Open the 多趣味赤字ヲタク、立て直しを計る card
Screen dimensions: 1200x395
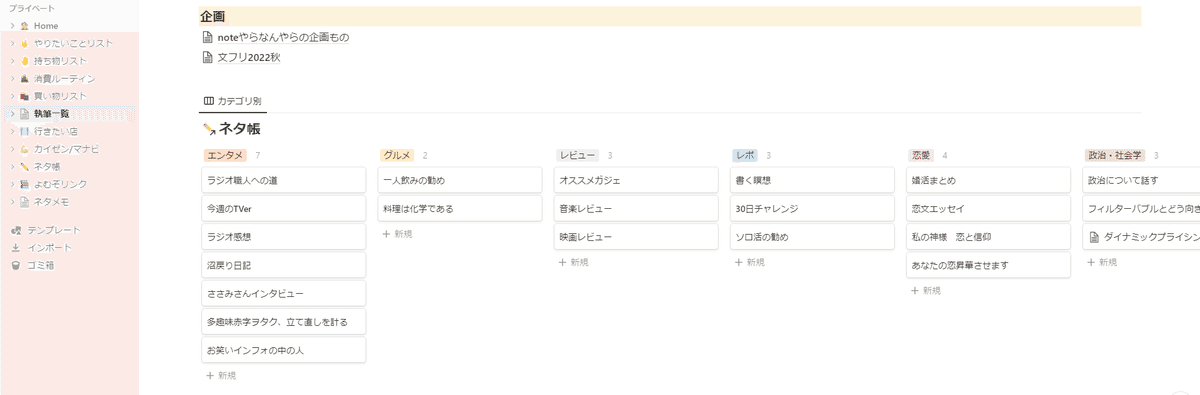(x=283, y=322)
